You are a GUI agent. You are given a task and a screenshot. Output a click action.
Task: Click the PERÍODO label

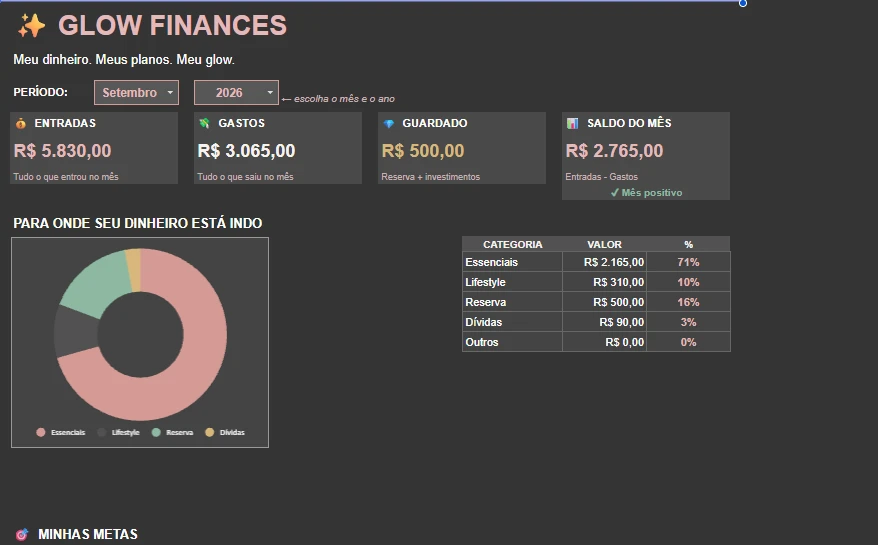40,92
